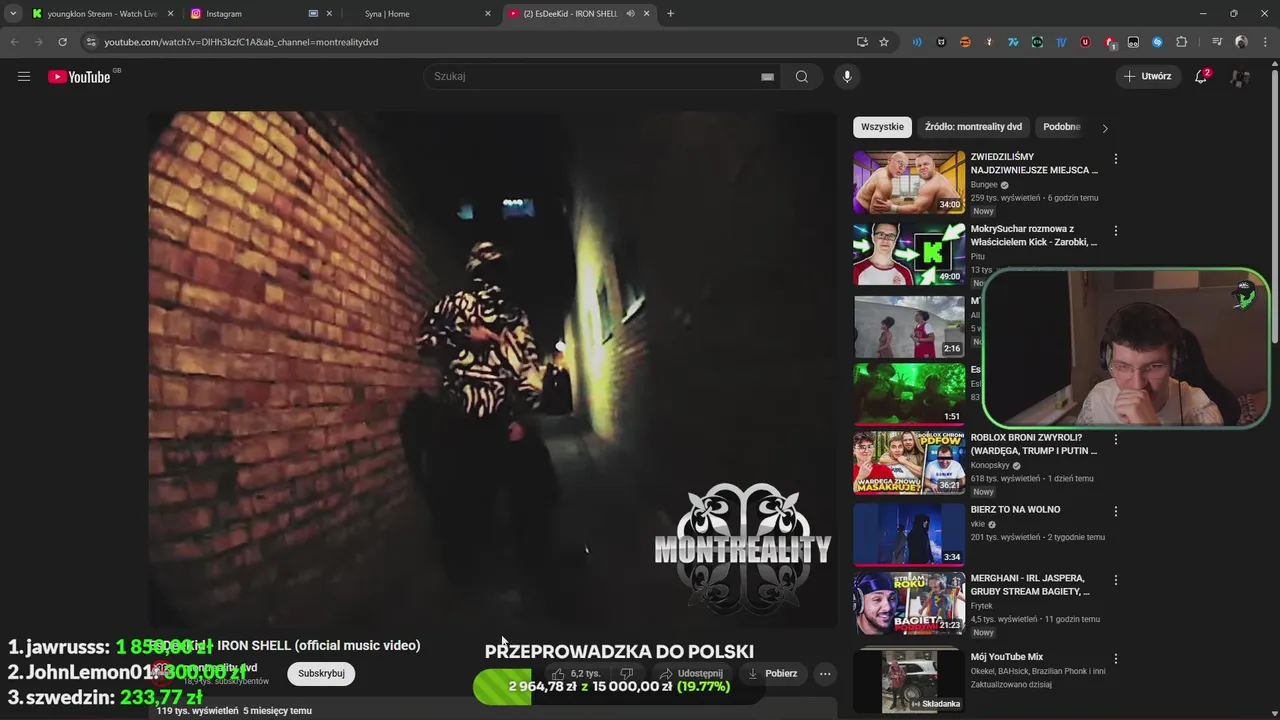Click the 7TV extension icon
1280x720 pixels.
point(1013,42)
